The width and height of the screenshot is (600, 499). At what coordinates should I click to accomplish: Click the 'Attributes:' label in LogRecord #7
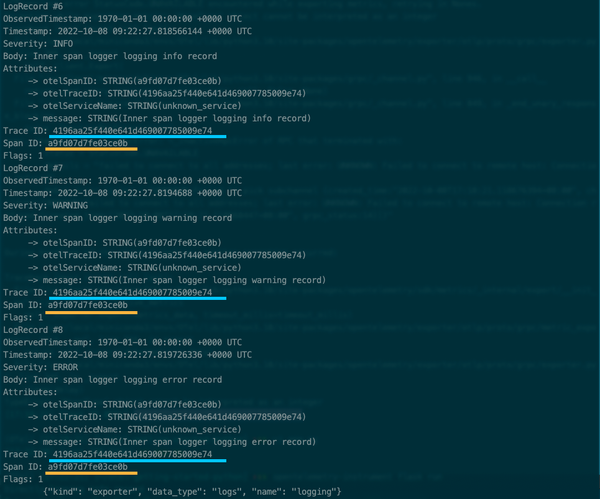[30, 230]
